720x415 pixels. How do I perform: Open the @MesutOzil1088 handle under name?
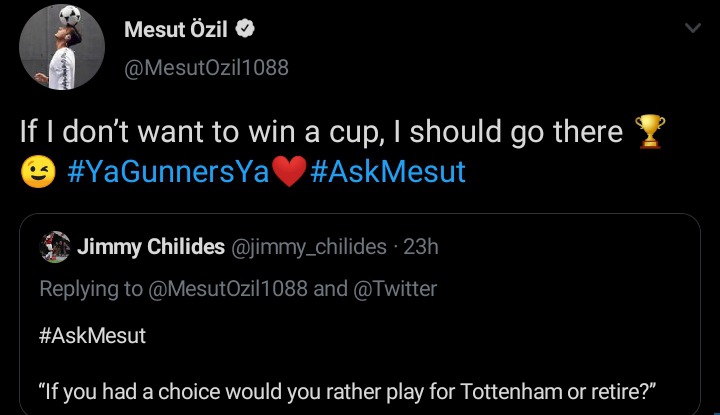point(206,68)
